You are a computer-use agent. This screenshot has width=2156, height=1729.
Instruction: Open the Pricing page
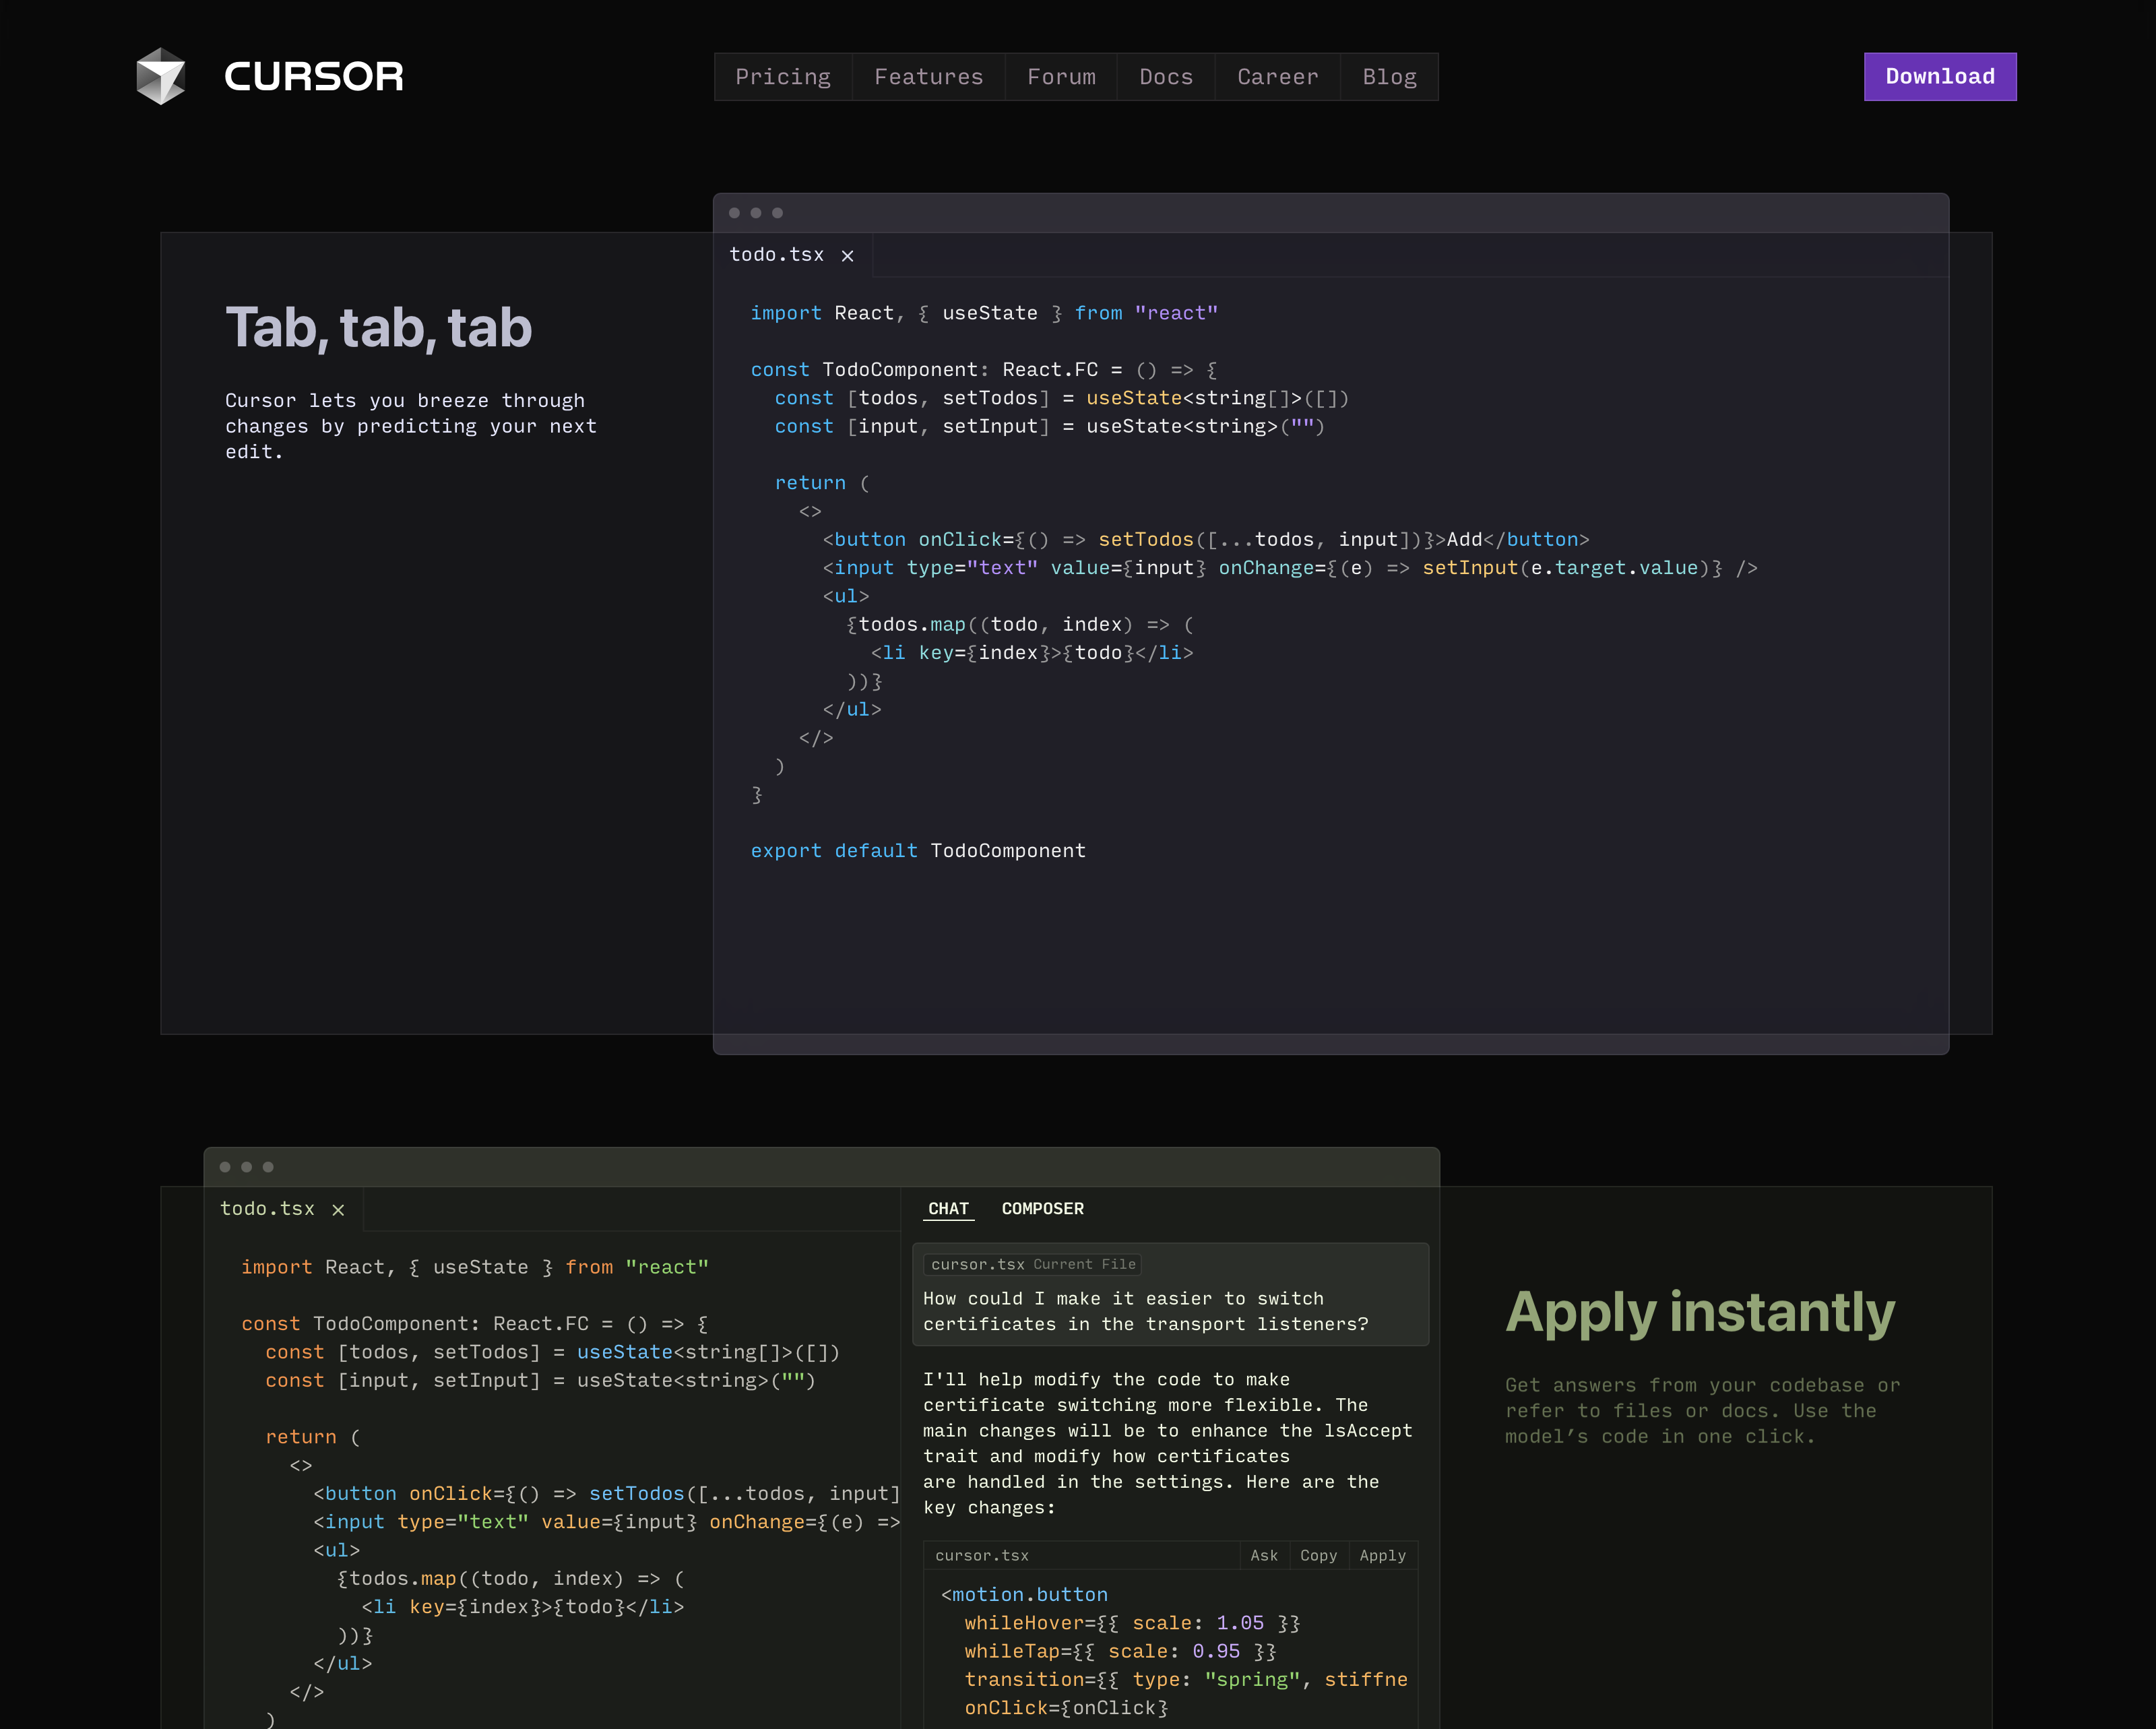pos(783,77)
